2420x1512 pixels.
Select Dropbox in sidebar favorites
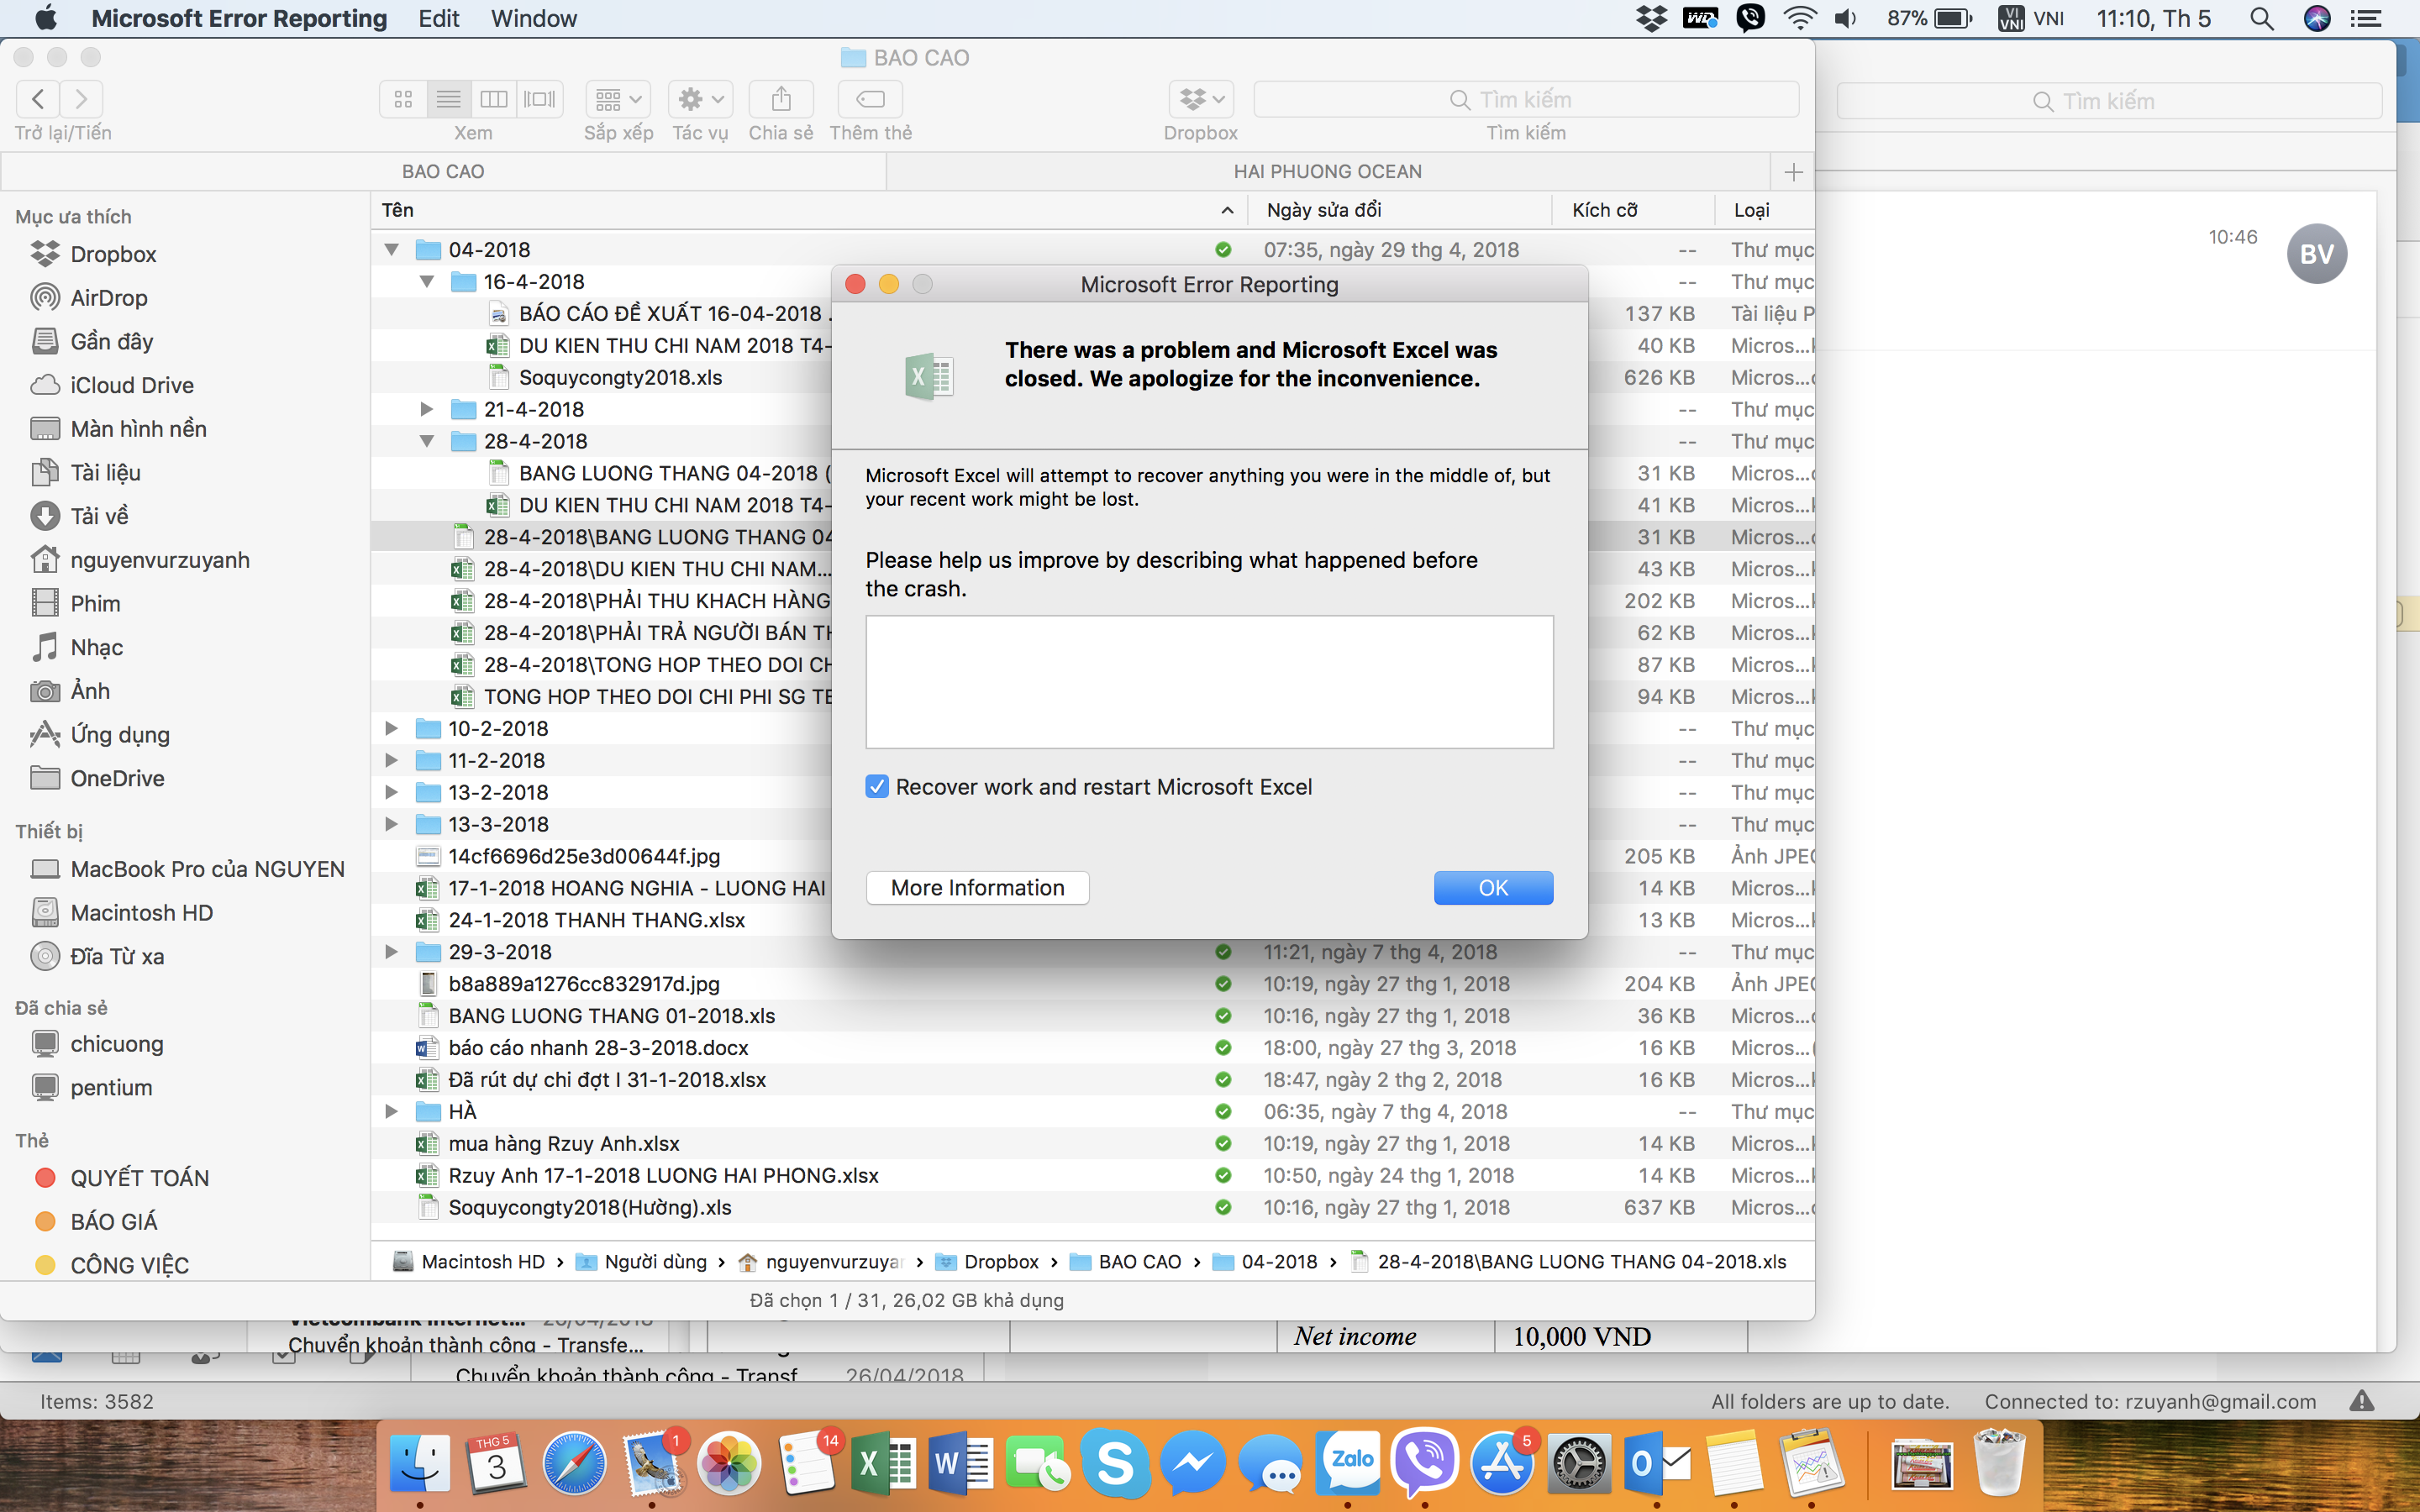113,254
